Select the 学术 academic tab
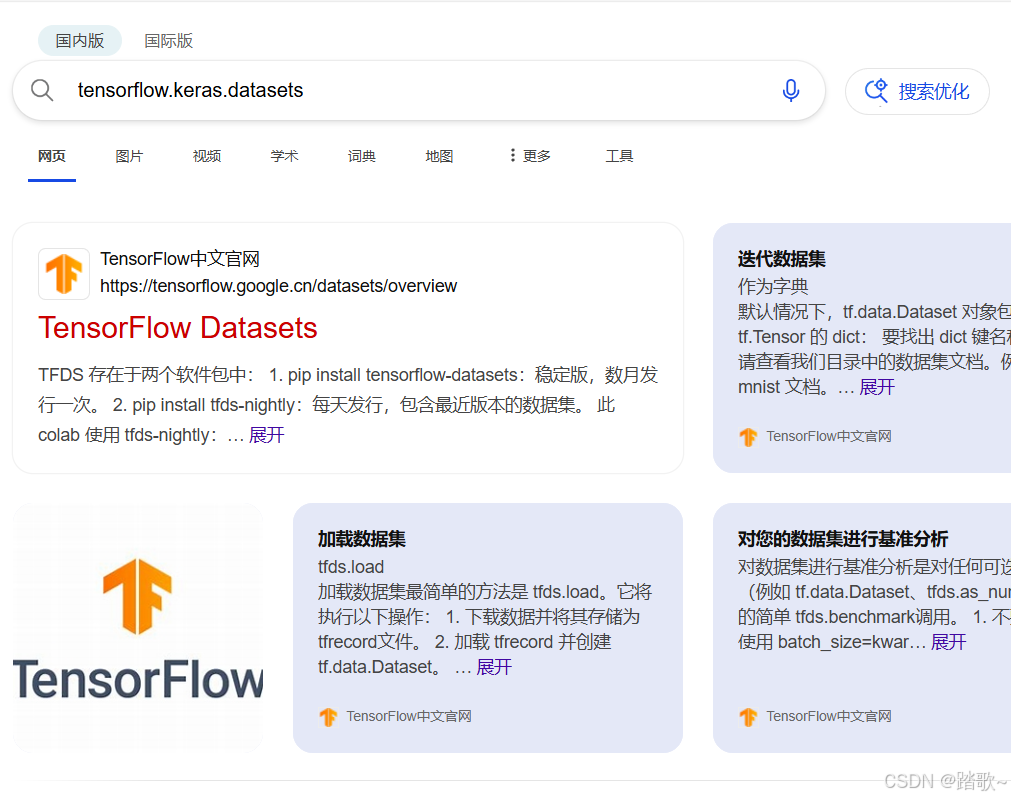Screen dimensions: 1011x799 284,156
